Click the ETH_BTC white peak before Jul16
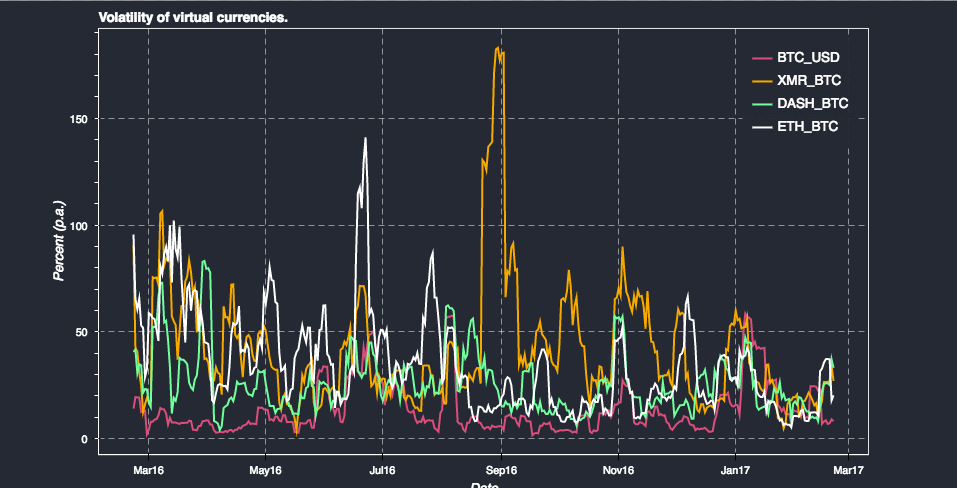The width and height of the screenshot is (957, 488). click(x=365, y=138)
